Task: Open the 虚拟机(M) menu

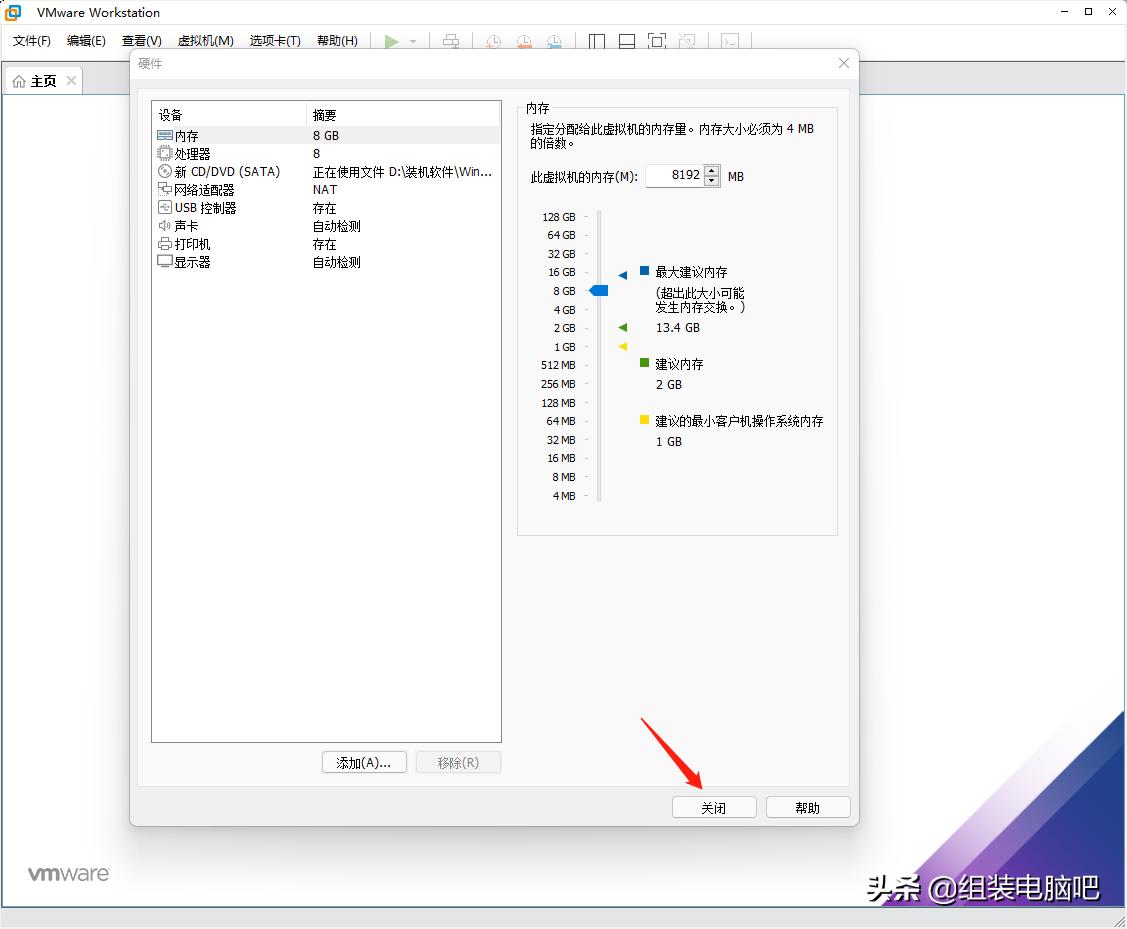Action: pyautogui.click(x=207, y=41)
